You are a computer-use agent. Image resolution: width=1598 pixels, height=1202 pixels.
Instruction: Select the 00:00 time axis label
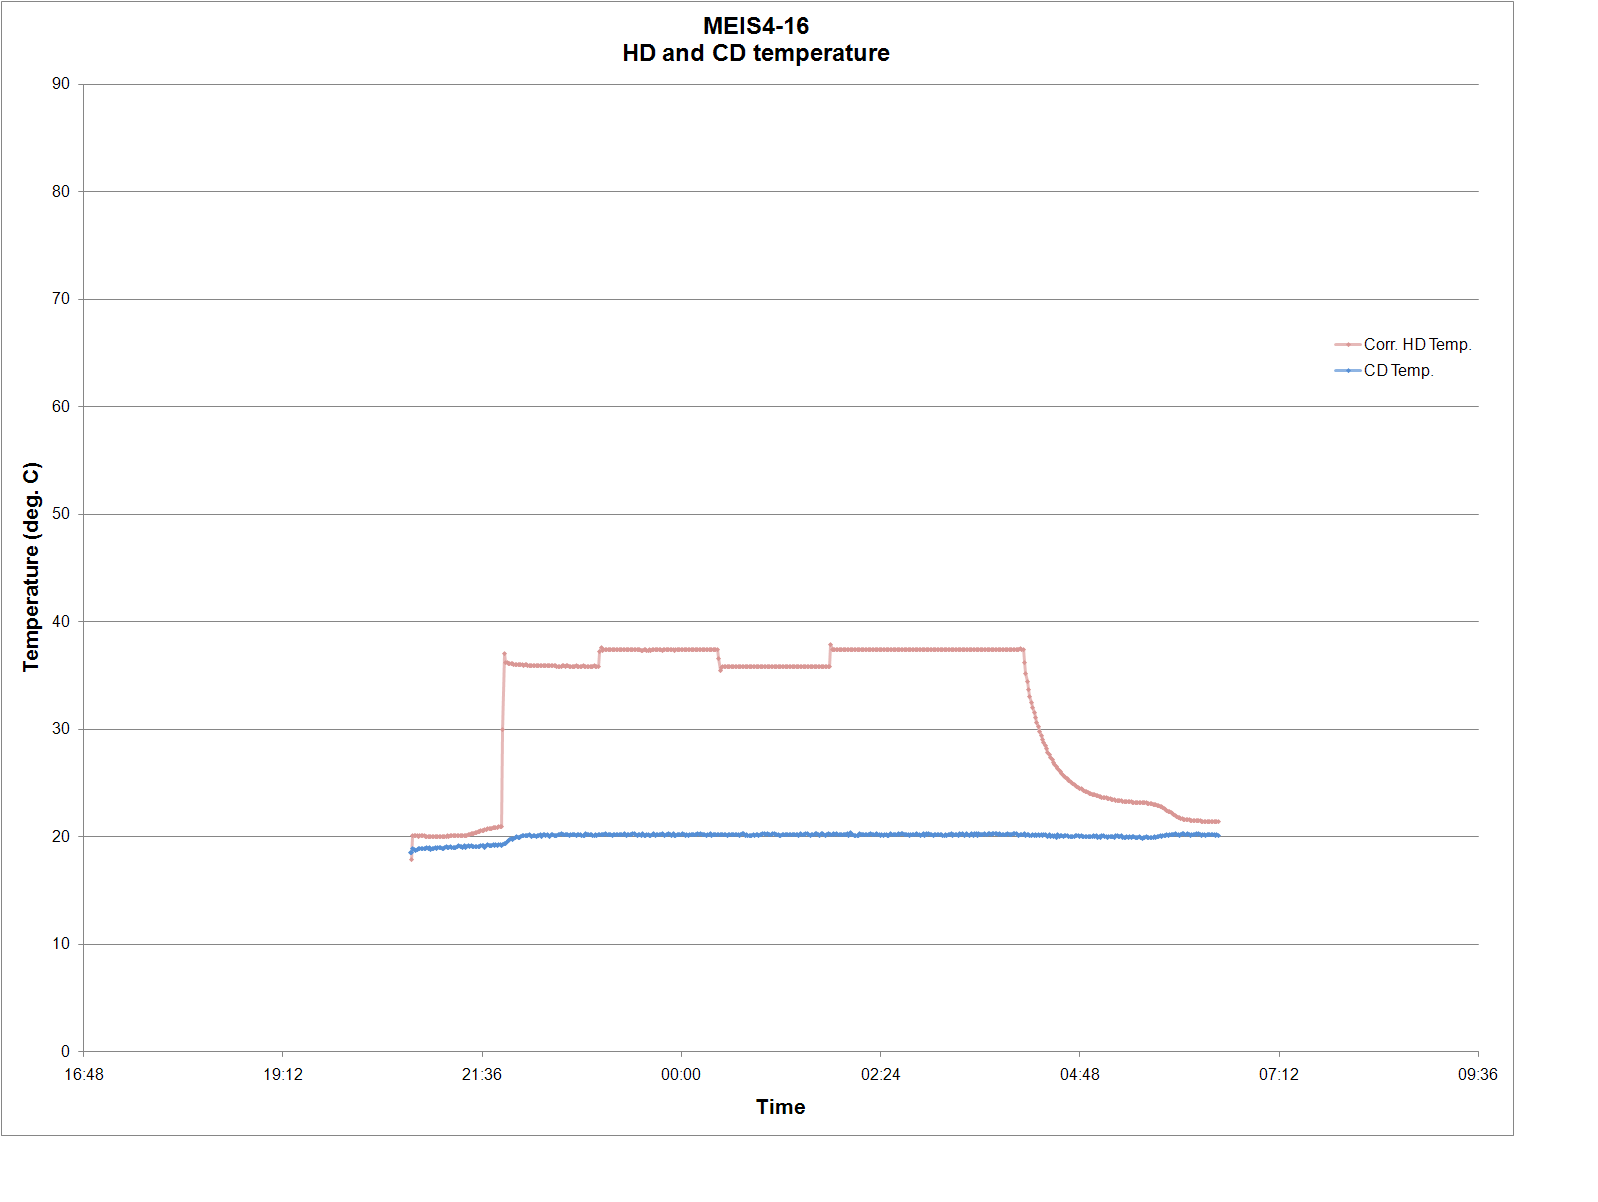[681, 1075]
